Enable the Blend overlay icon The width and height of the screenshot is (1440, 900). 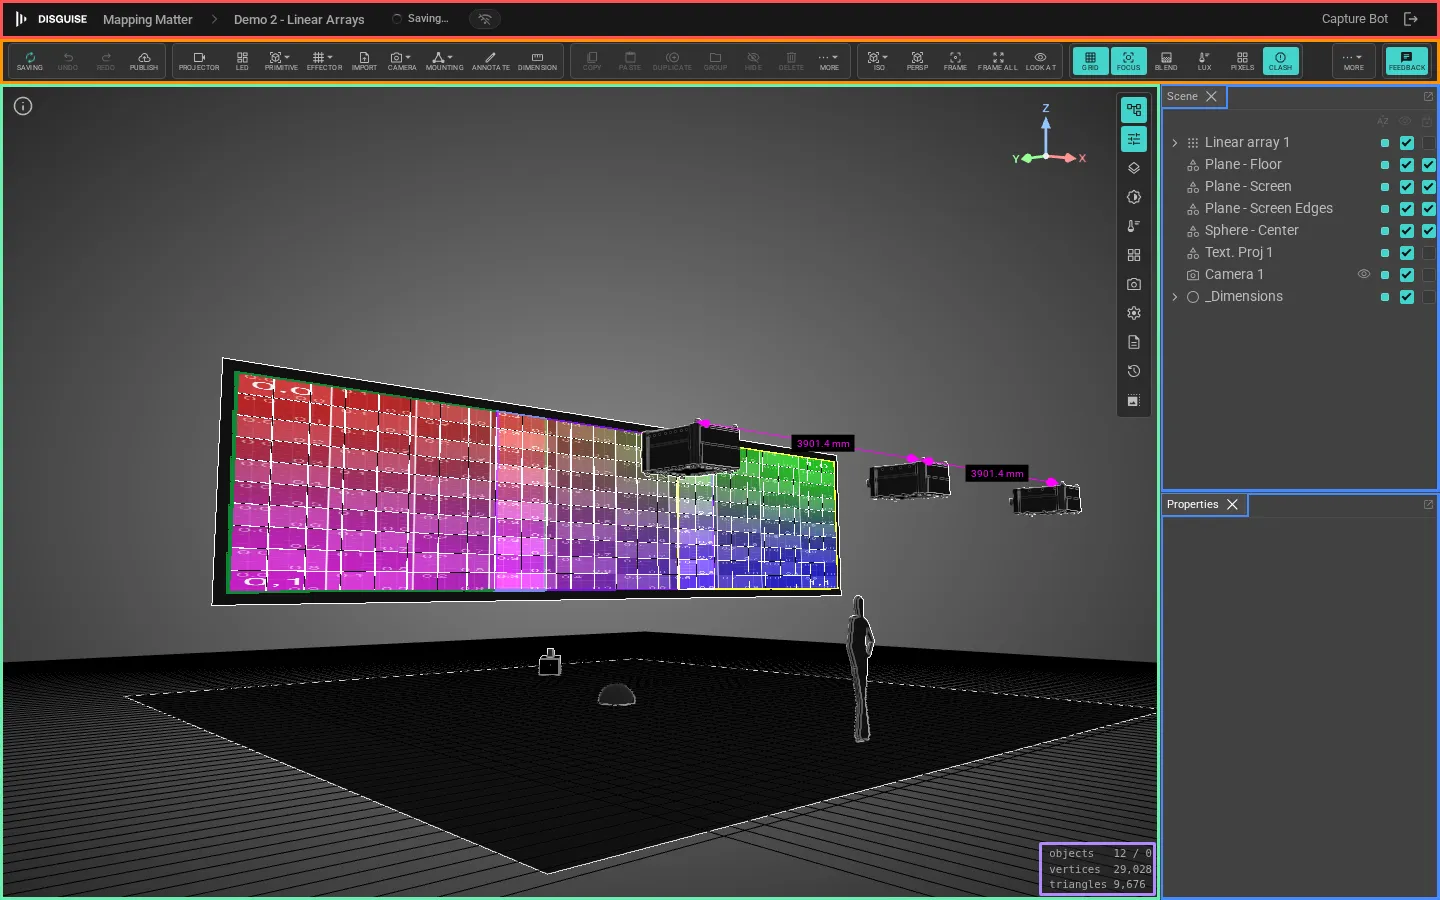[1166, 61]
